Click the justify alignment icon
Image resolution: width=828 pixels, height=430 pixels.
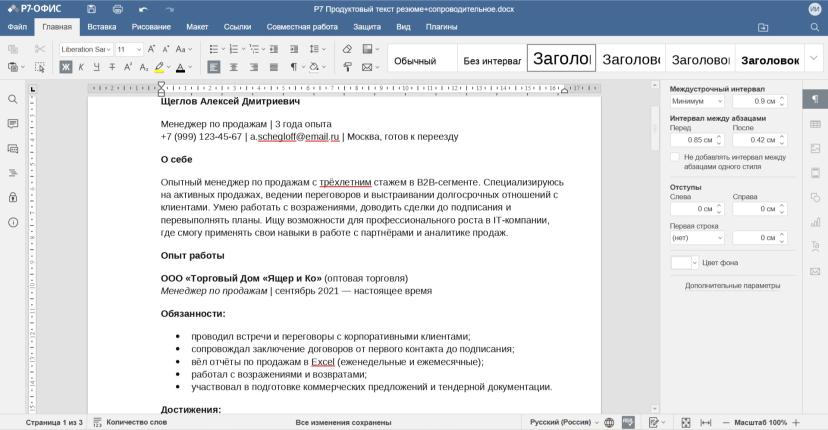click(274, 67)
